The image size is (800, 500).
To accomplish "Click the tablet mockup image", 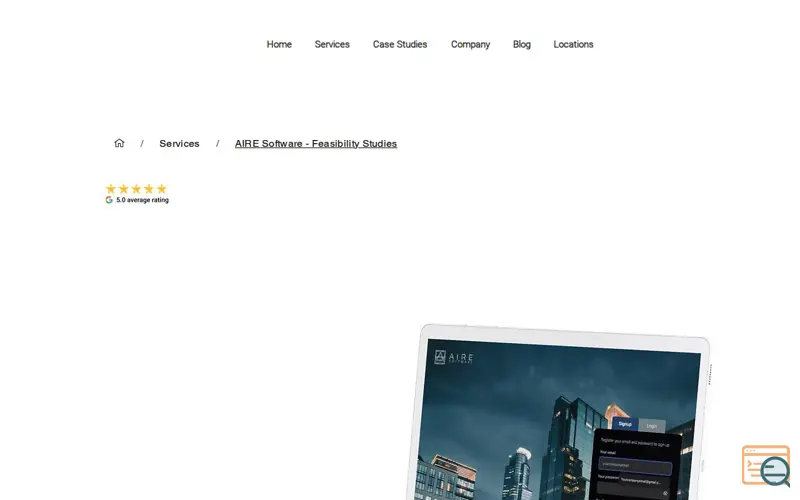I will 559,412.
